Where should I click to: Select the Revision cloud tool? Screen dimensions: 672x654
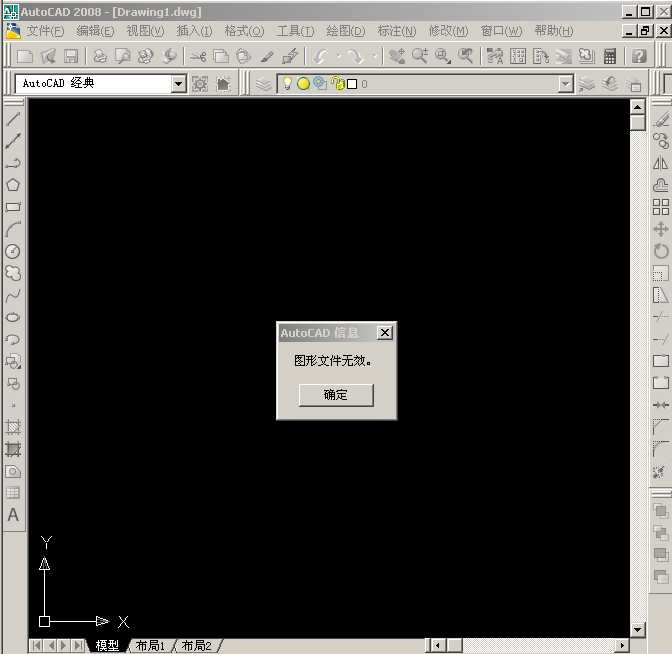tap(13, 273)
